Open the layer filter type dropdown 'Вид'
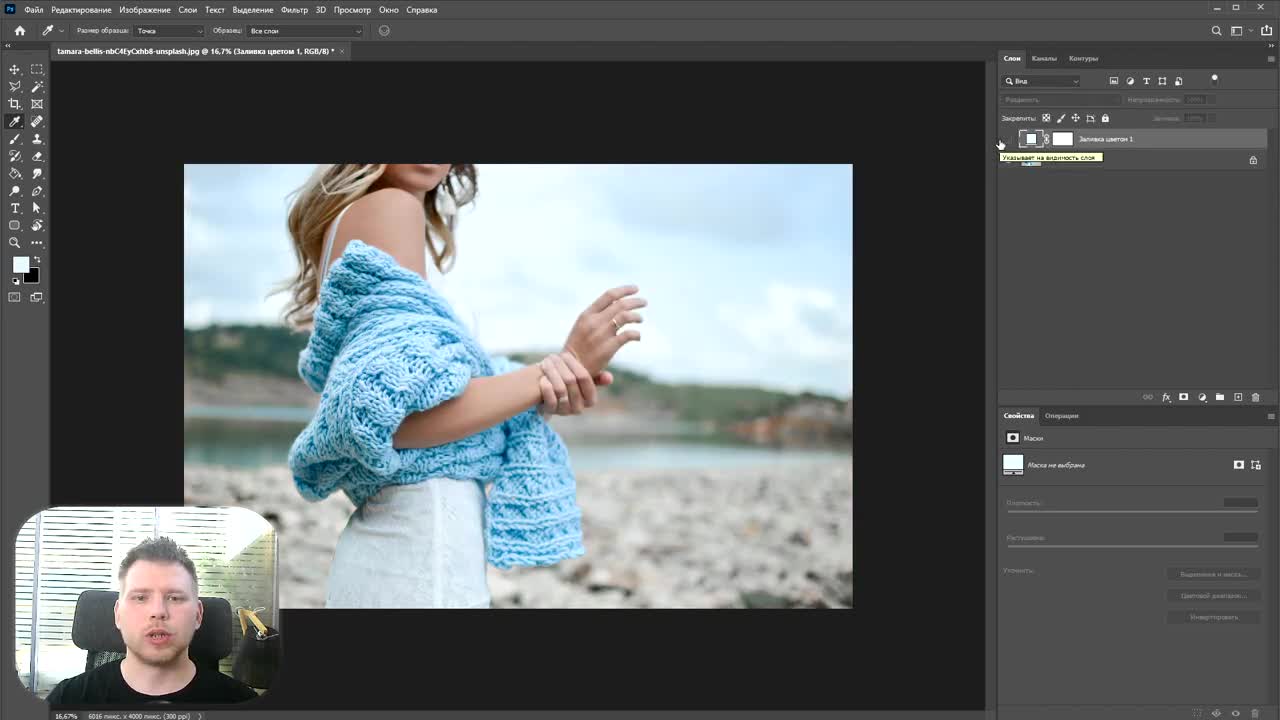1280x720 pixels. coord(1042,81)
